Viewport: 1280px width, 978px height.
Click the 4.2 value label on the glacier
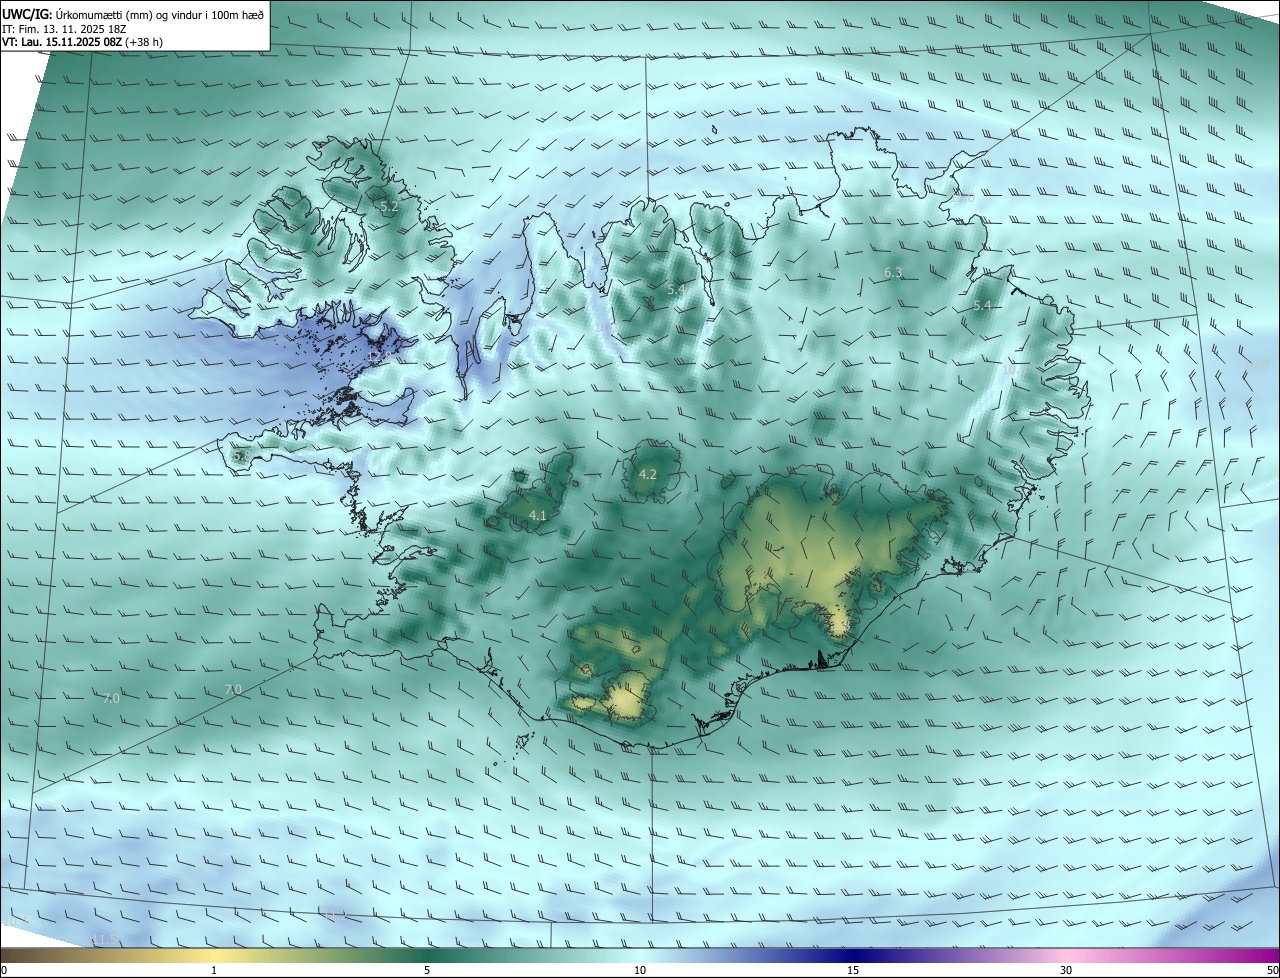coord(647,475)
